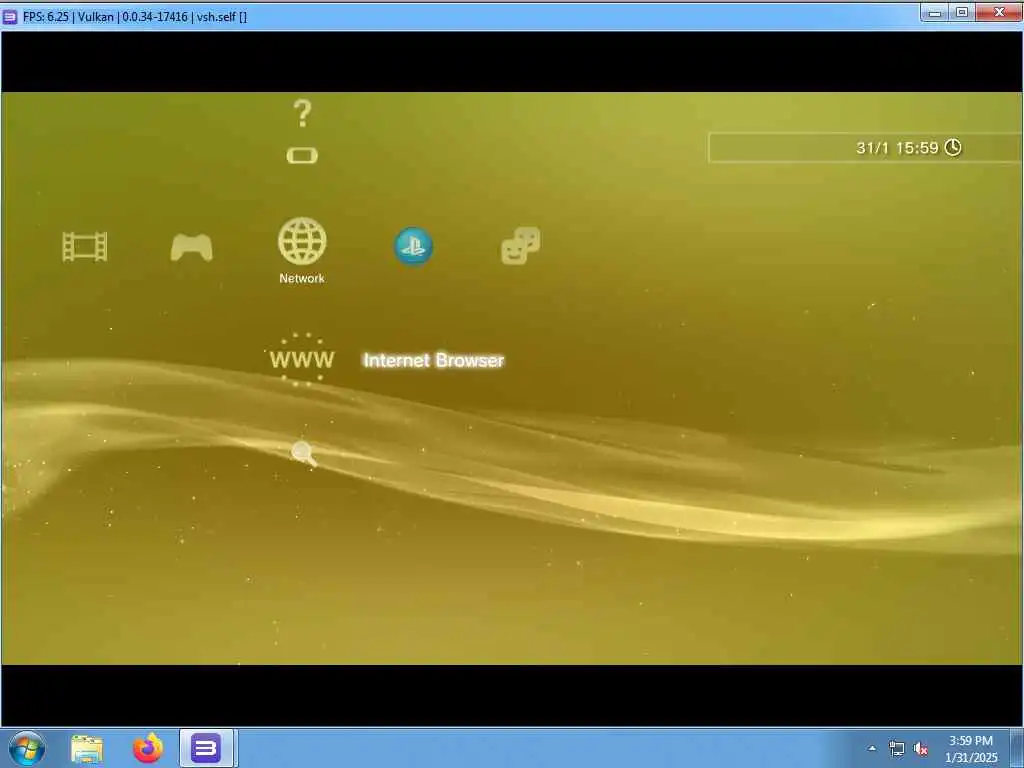The image size is (1024, 768).
Task: Open the Windows Start menu orb
Action: tap(27, 748)
